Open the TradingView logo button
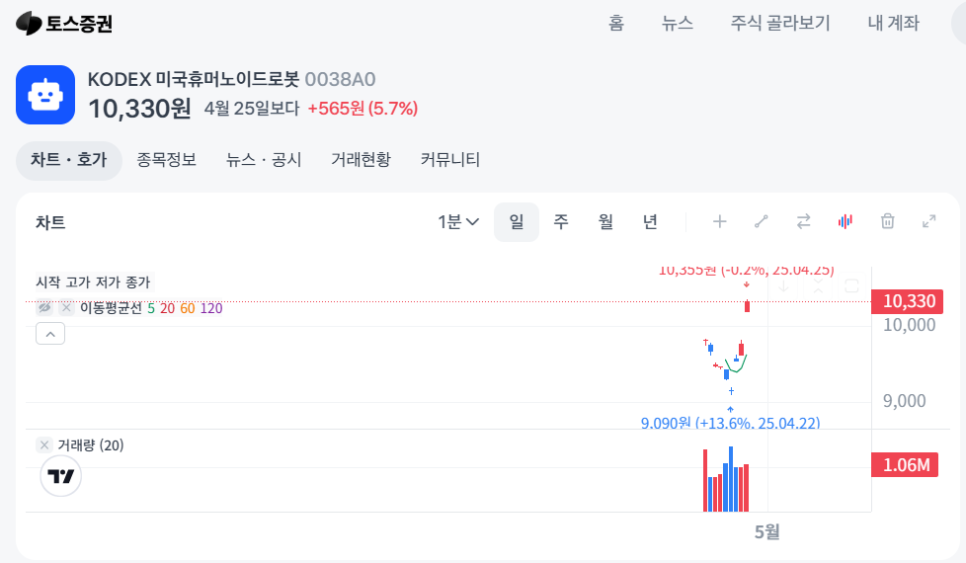Screen dimensions: 966x563 click(x=61, y=476)
